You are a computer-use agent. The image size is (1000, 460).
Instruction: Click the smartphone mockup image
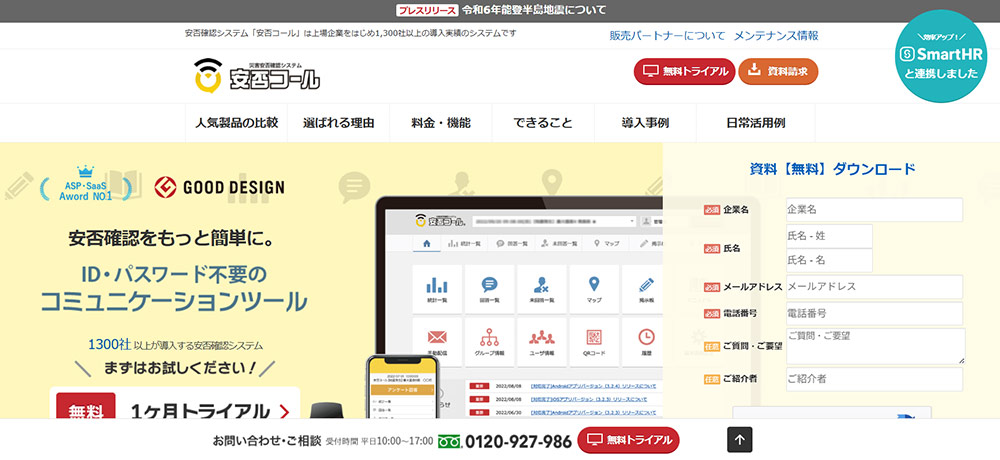[x=403, y=387]
